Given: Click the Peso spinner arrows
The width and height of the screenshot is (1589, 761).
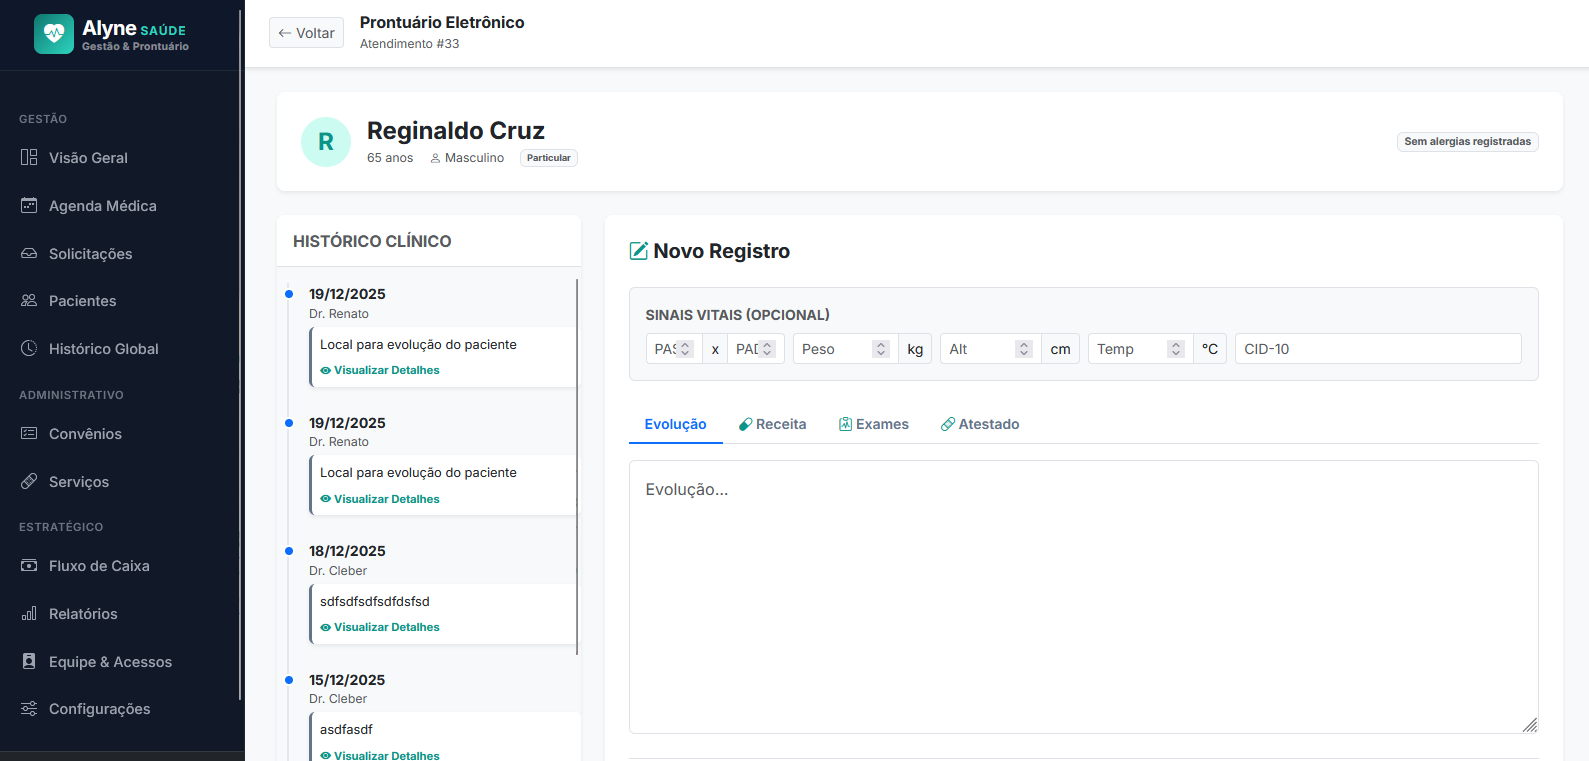Looking at the screenshot, I should (880, 349).
